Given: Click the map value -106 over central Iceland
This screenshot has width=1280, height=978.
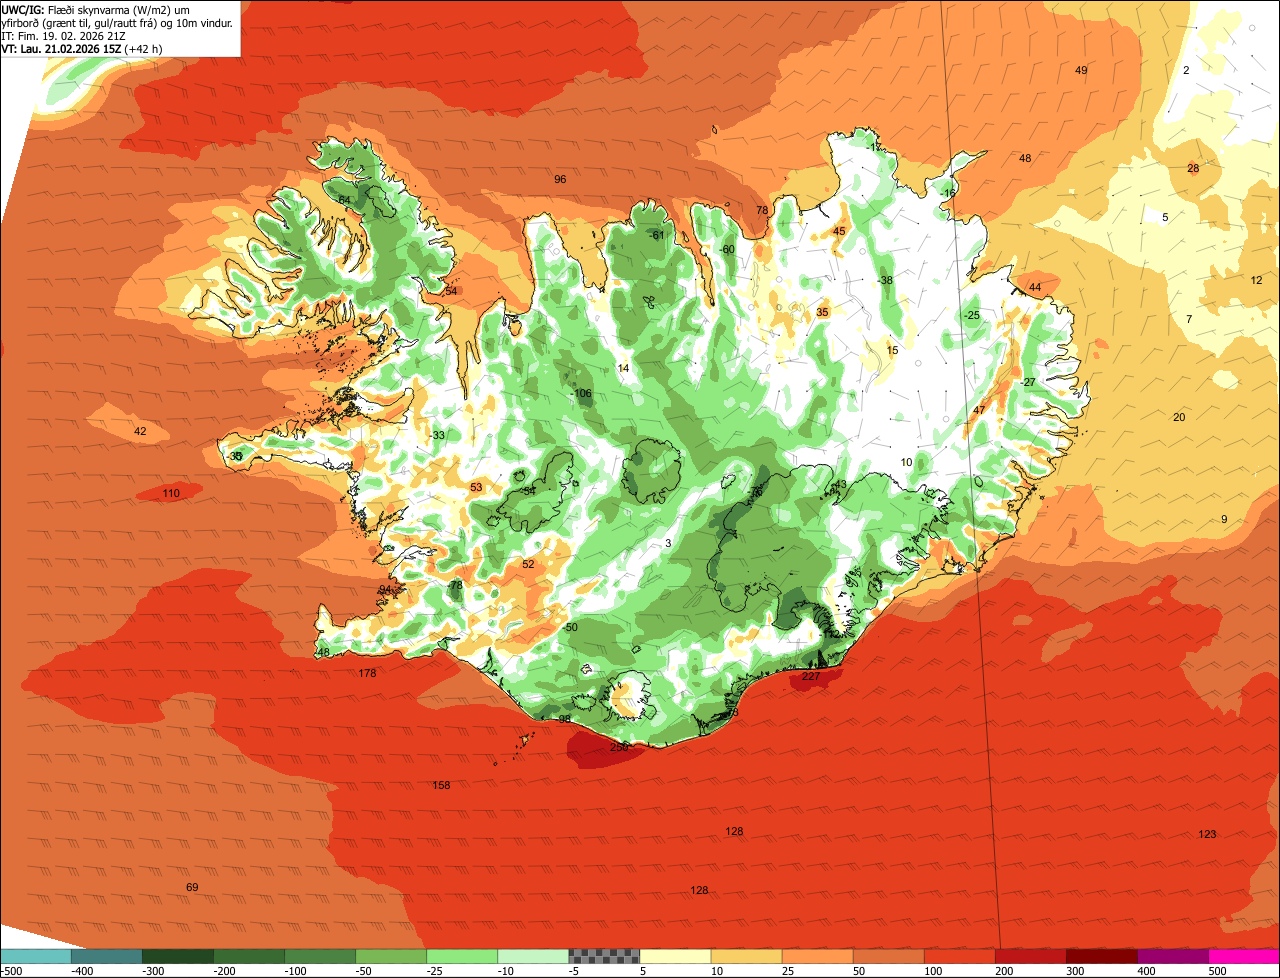Looking at the screenshot, I should tap(581, 393).
